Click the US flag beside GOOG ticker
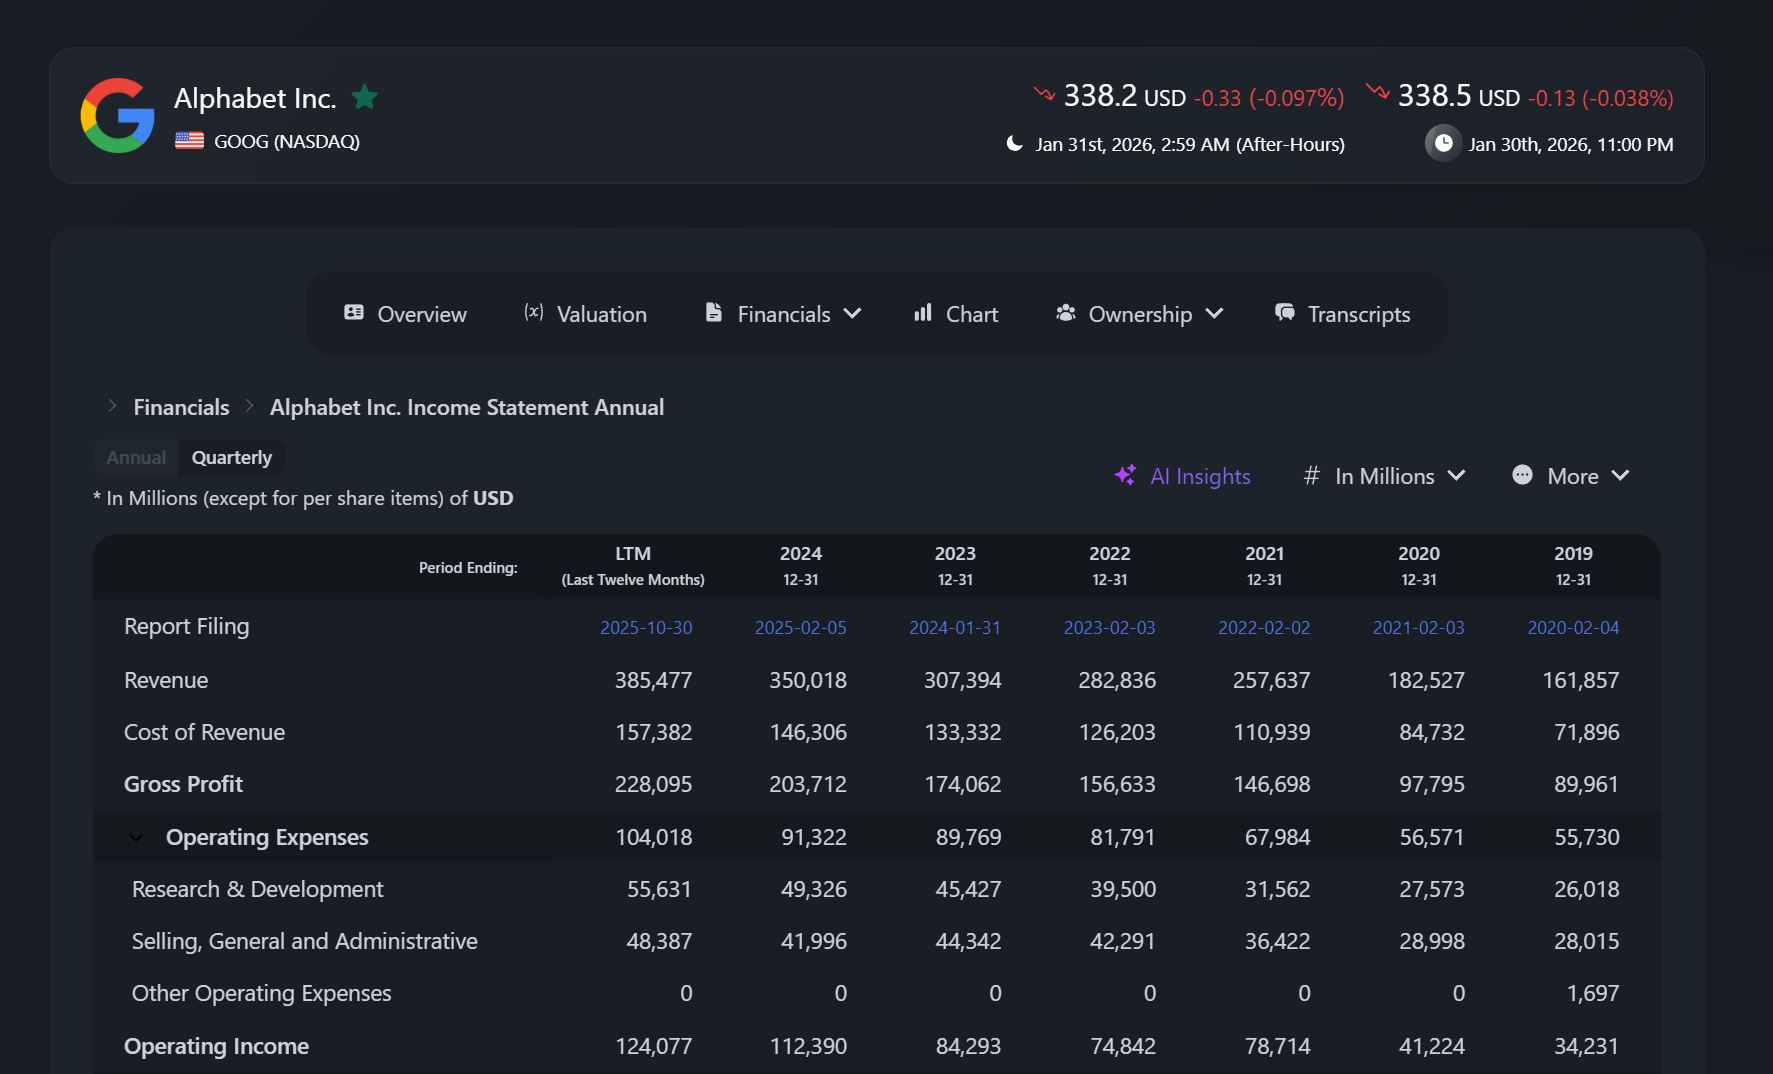1773x1074 pixels. tap(188, 140)
